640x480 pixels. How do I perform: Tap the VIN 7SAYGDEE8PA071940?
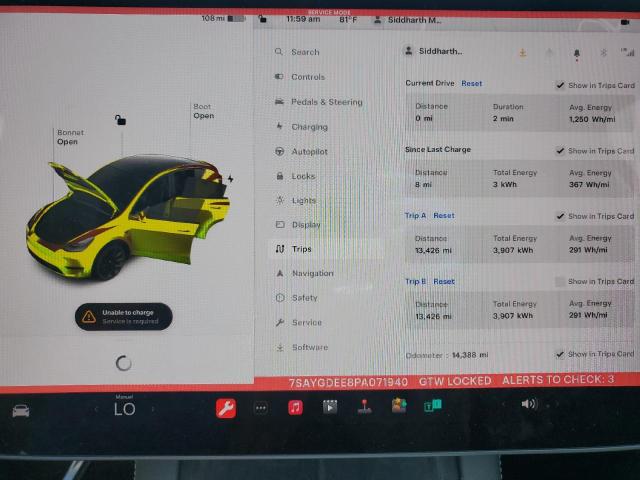point(348,382)
